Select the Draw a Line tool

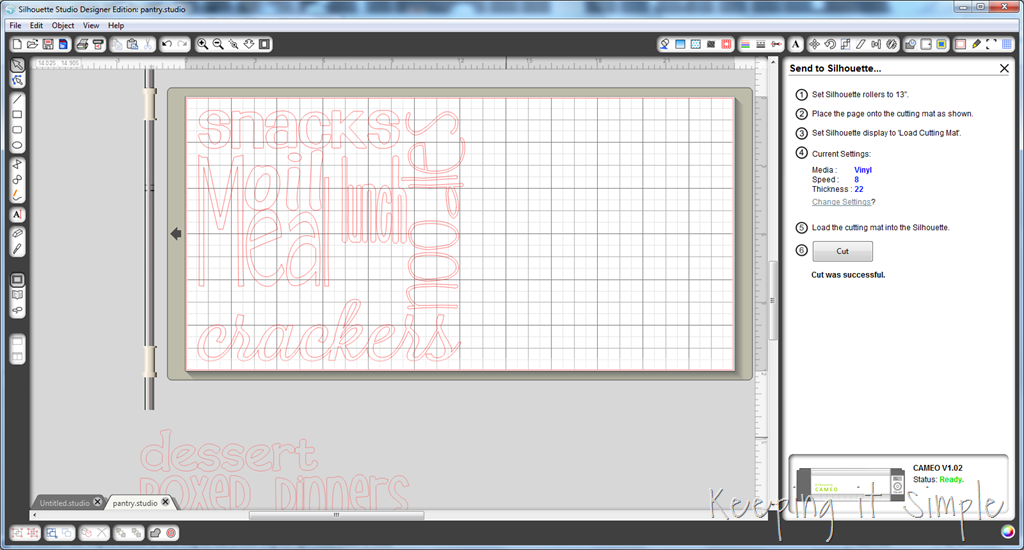(18, 99)
